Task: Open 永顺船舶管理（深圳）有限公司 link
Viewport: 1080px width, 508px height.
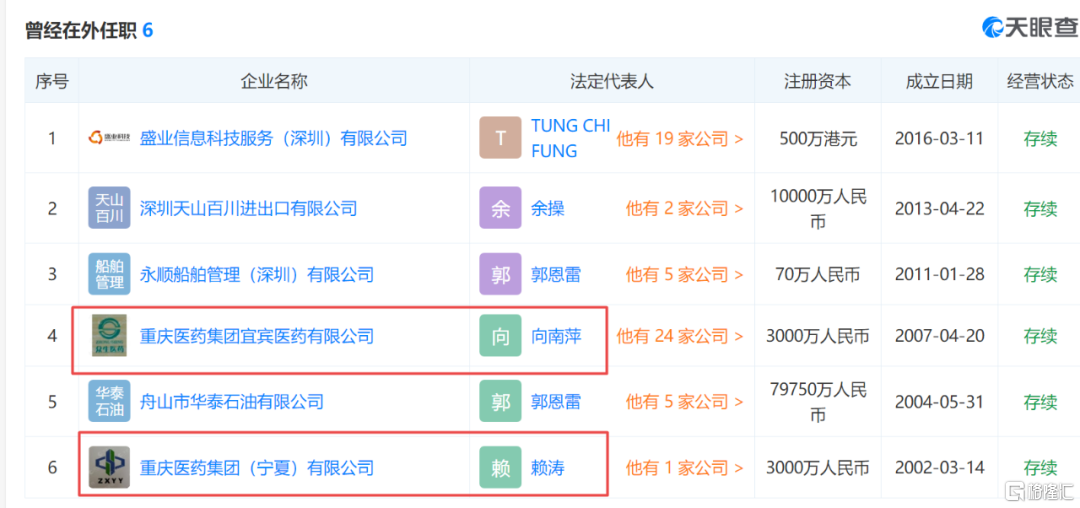Action: tap(256, 274)
